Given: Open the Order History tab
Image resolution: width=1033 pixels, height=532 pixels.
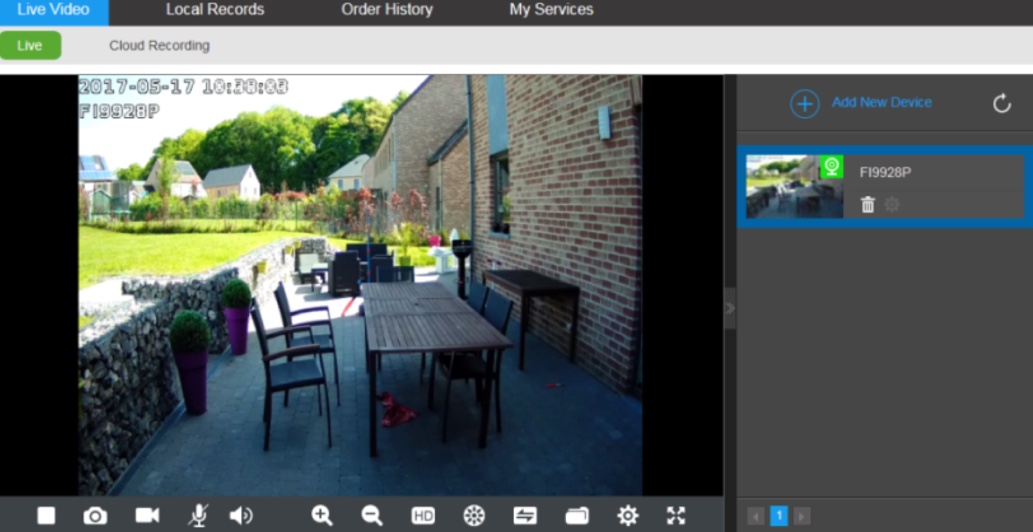Looking at the screenshot, I should [387, 10].
